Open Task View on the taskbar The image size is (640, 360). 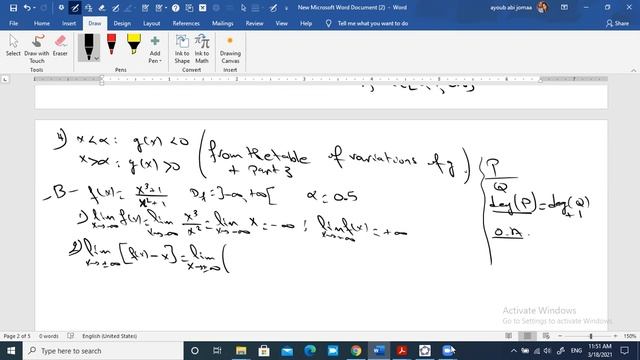click(217, 351)
